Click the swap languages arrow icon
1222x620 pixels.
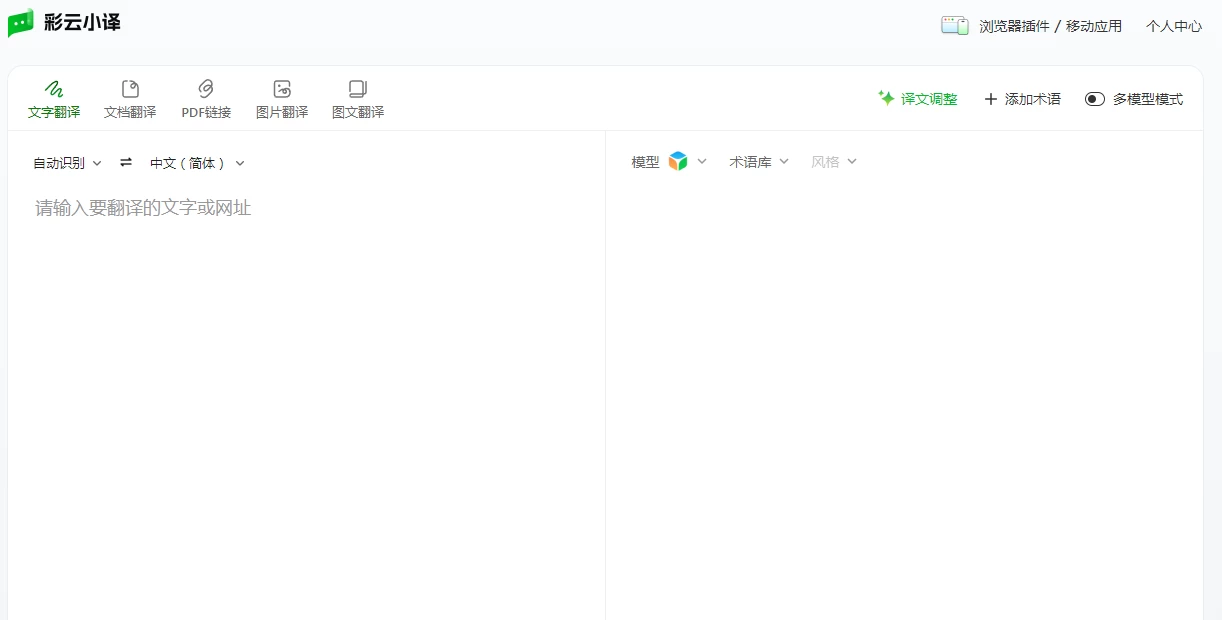pyautogui.click(x=124, y=162)
